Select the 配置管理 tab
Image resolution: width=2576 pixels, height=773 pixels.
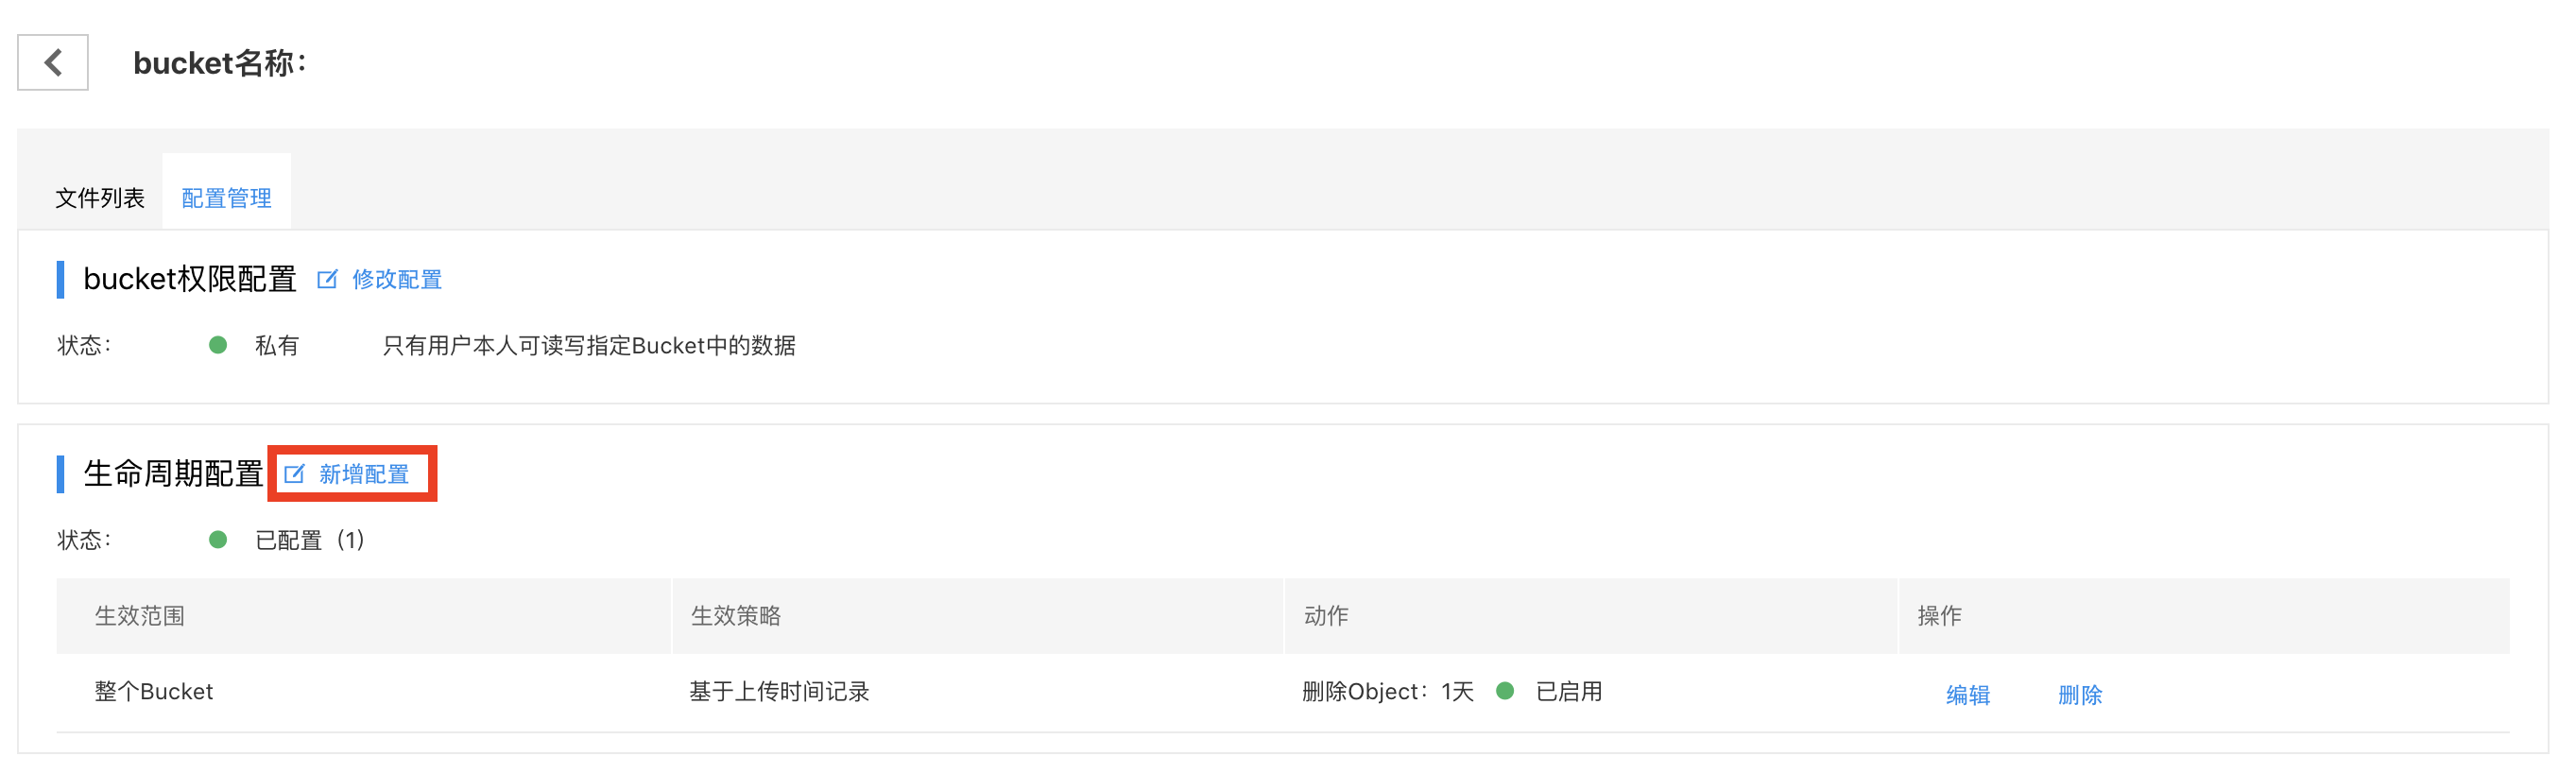(x=227, y=198)
